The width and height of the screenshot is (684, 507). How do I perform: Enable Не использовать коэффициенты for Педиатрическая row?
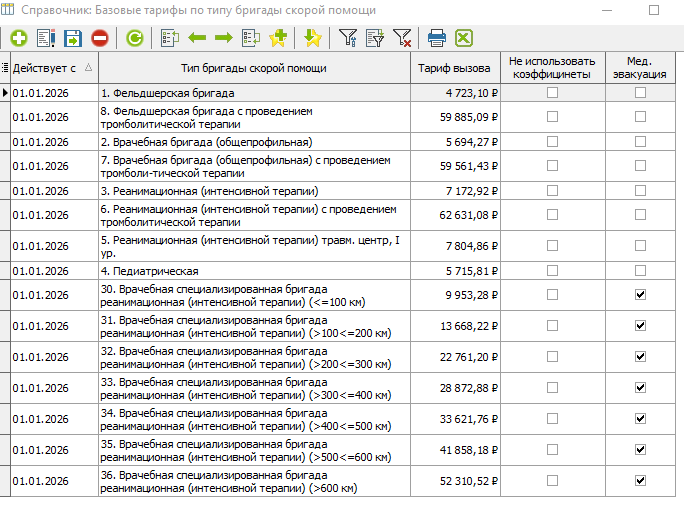552,271
